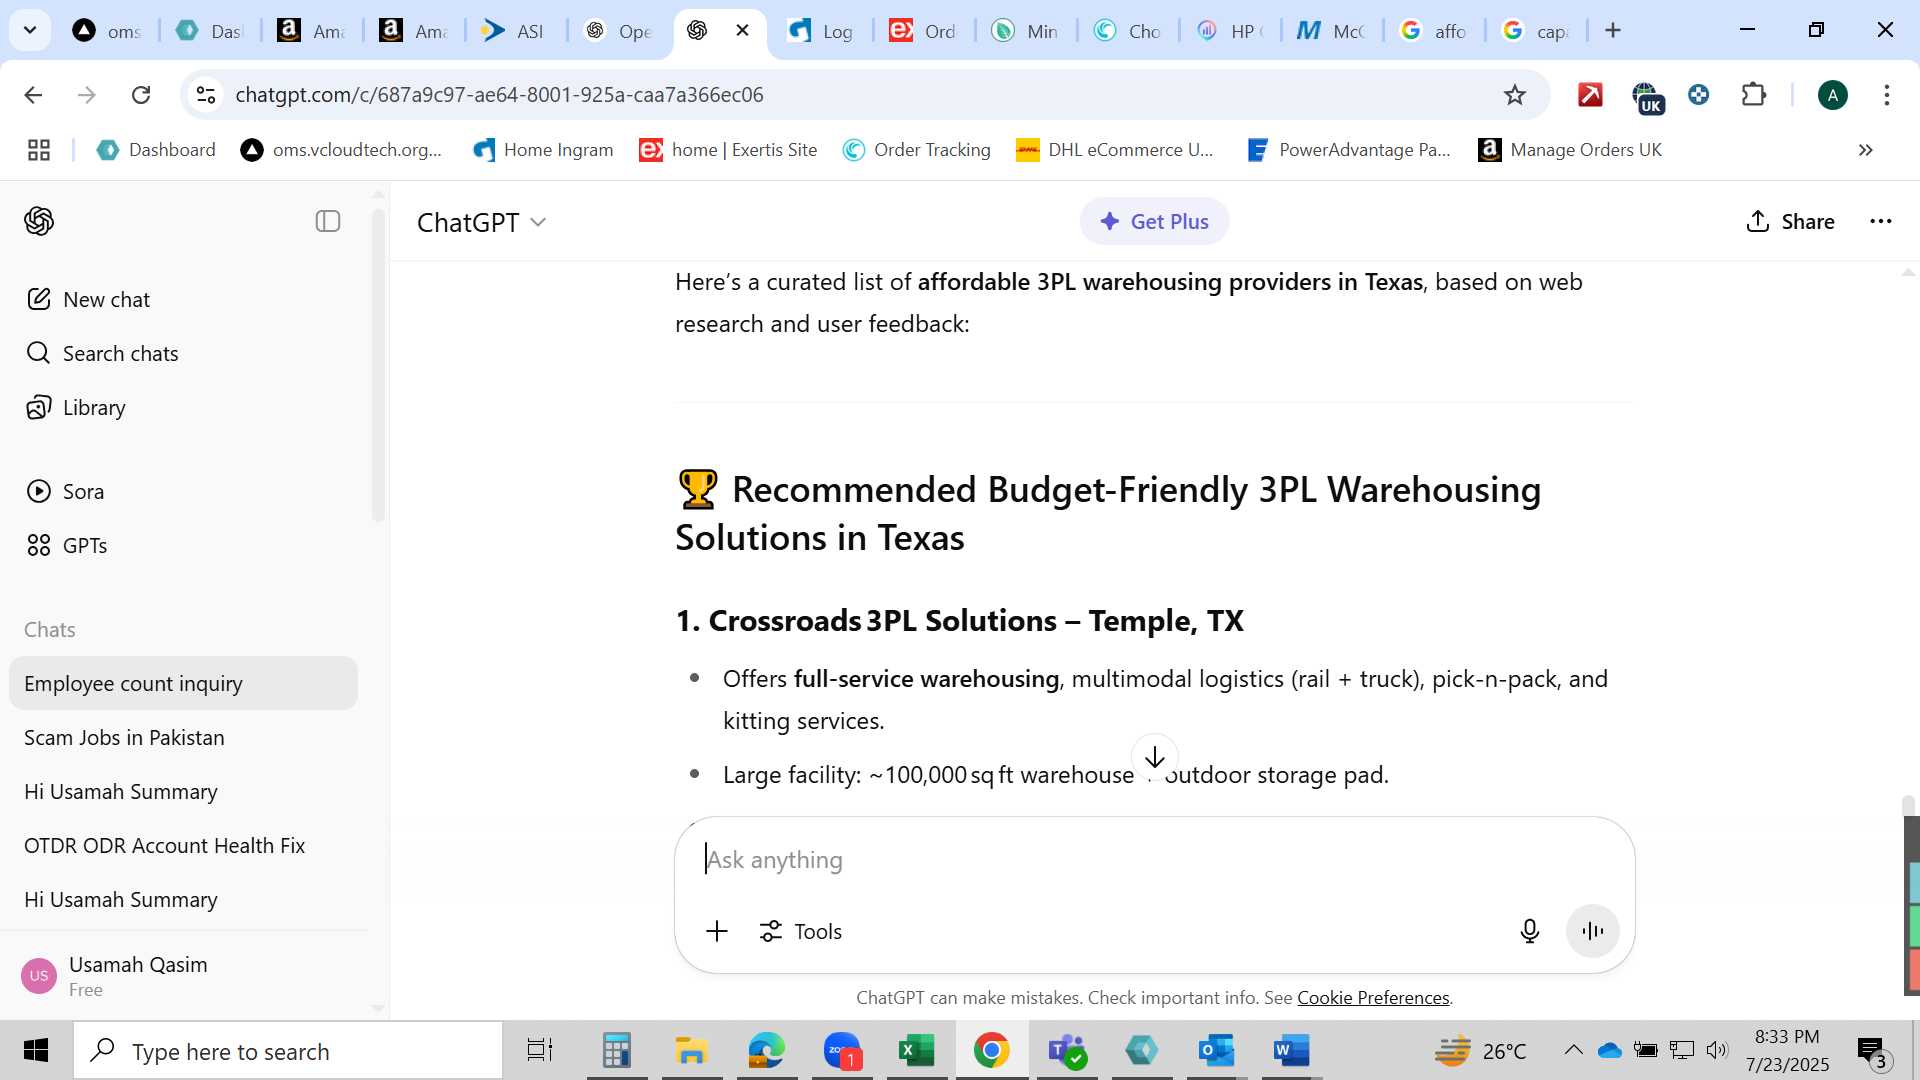
Task: Click the ChatGPT logo in sidebar
Action: tap(39, 221)
